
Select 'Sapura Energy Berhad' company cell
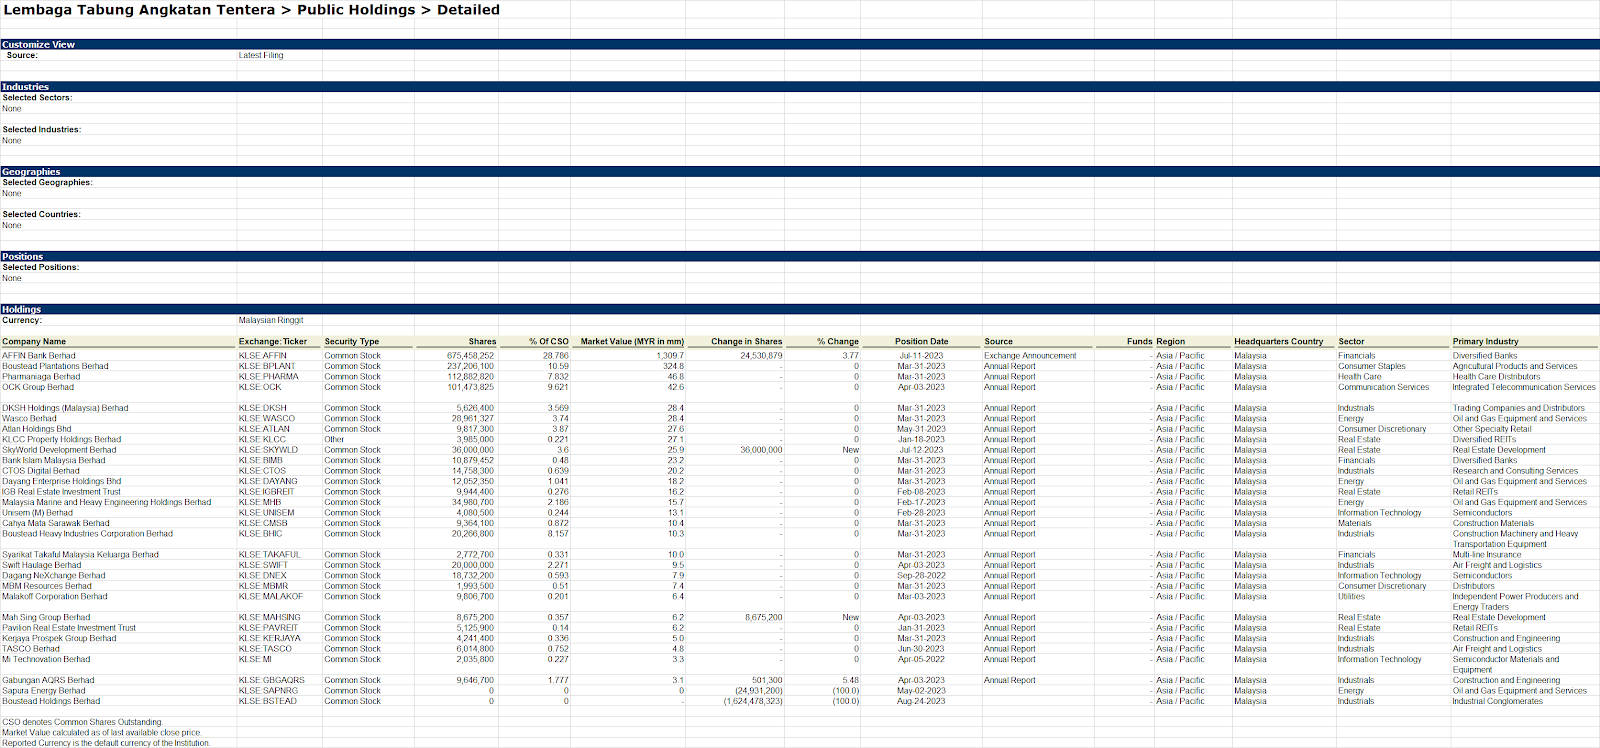(44, 691)
